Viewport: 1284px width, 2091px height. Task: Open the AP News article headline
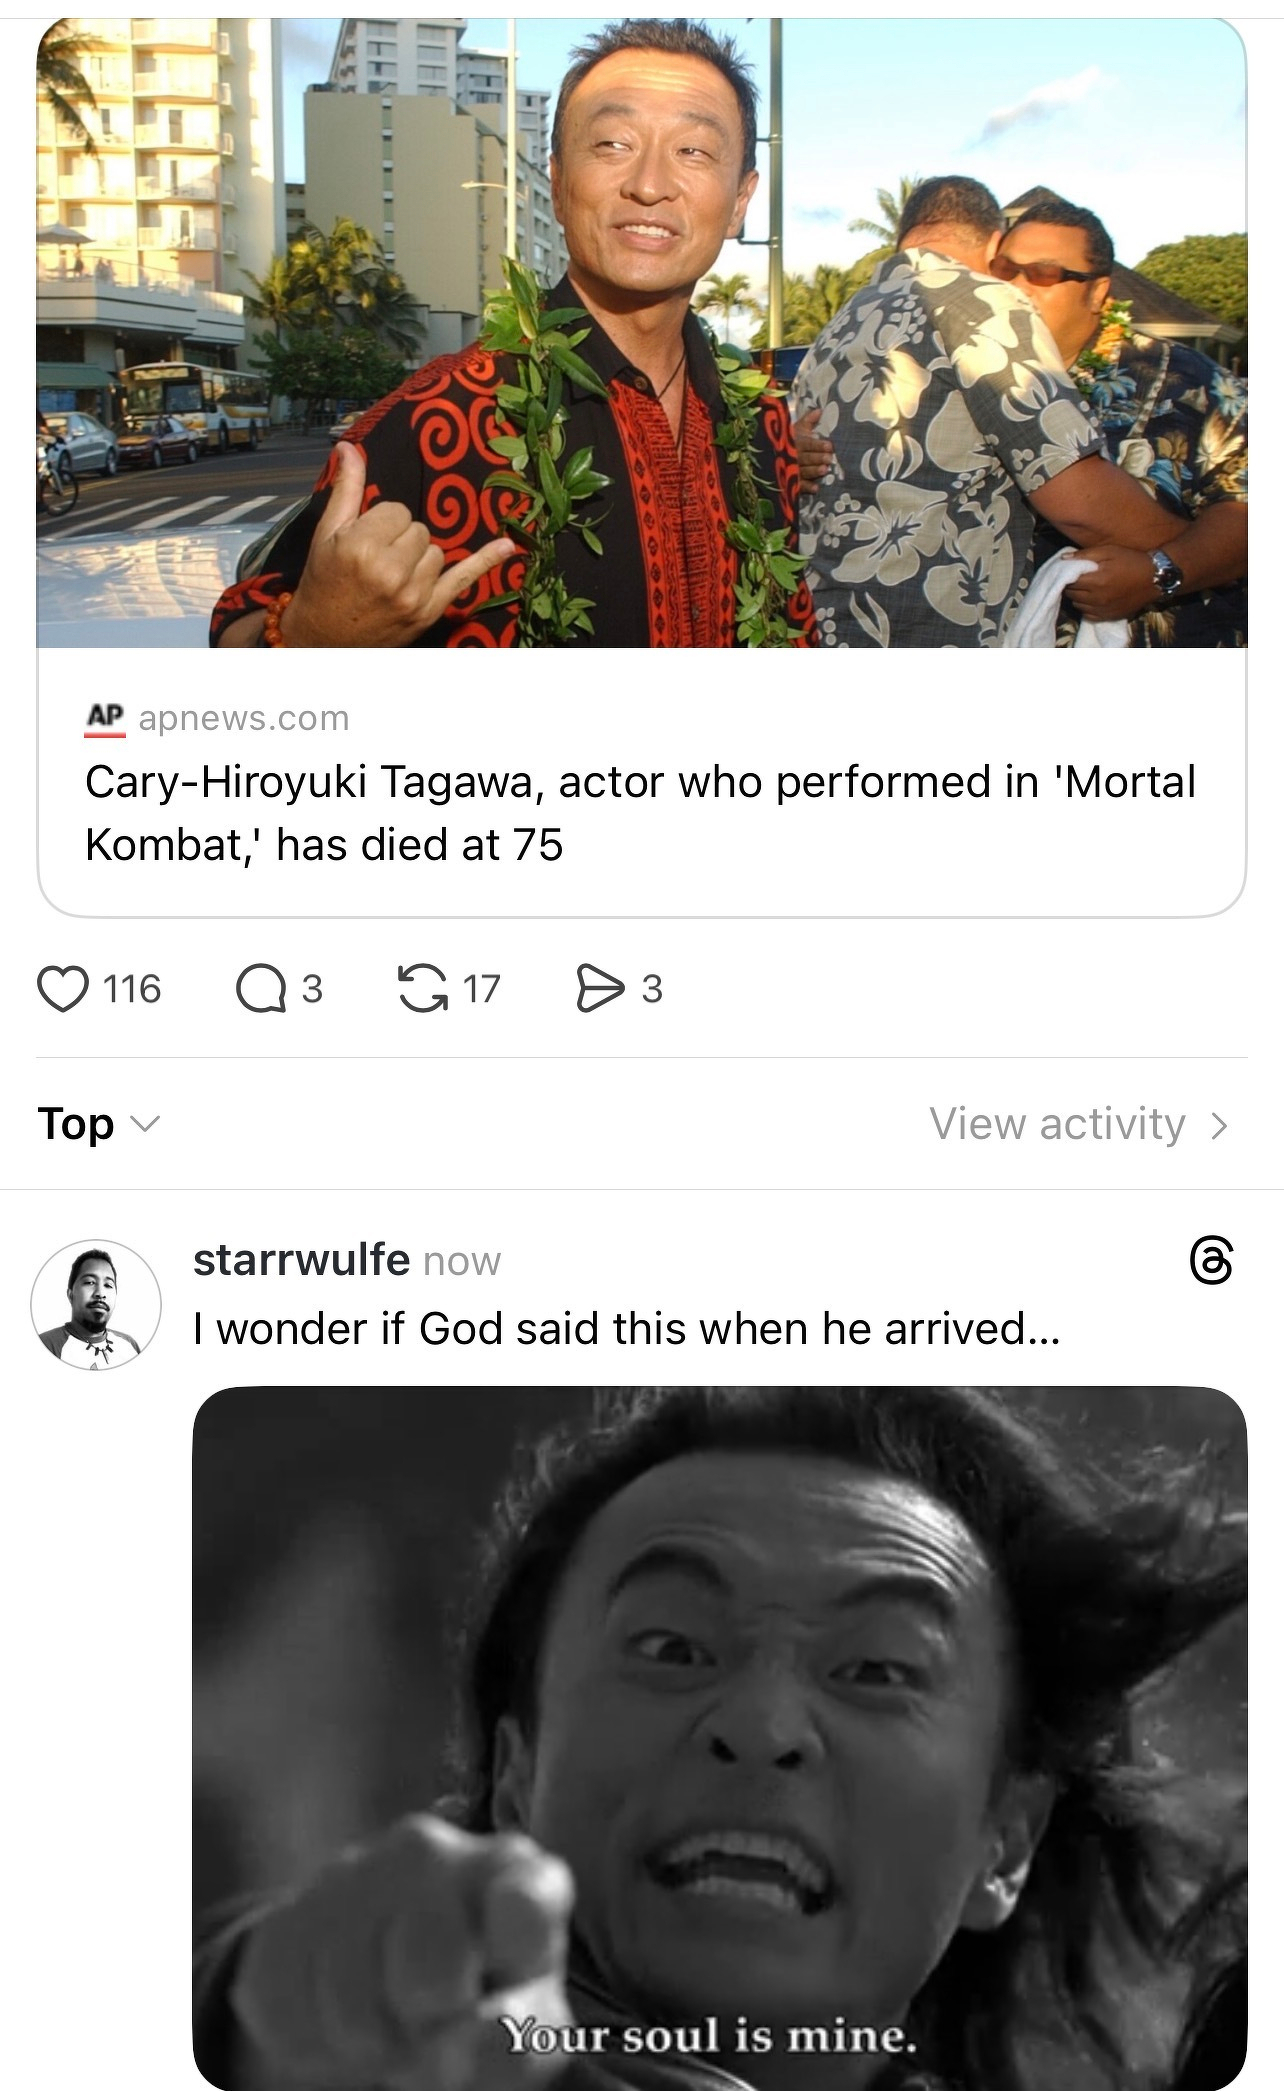(x=640, y=813)
